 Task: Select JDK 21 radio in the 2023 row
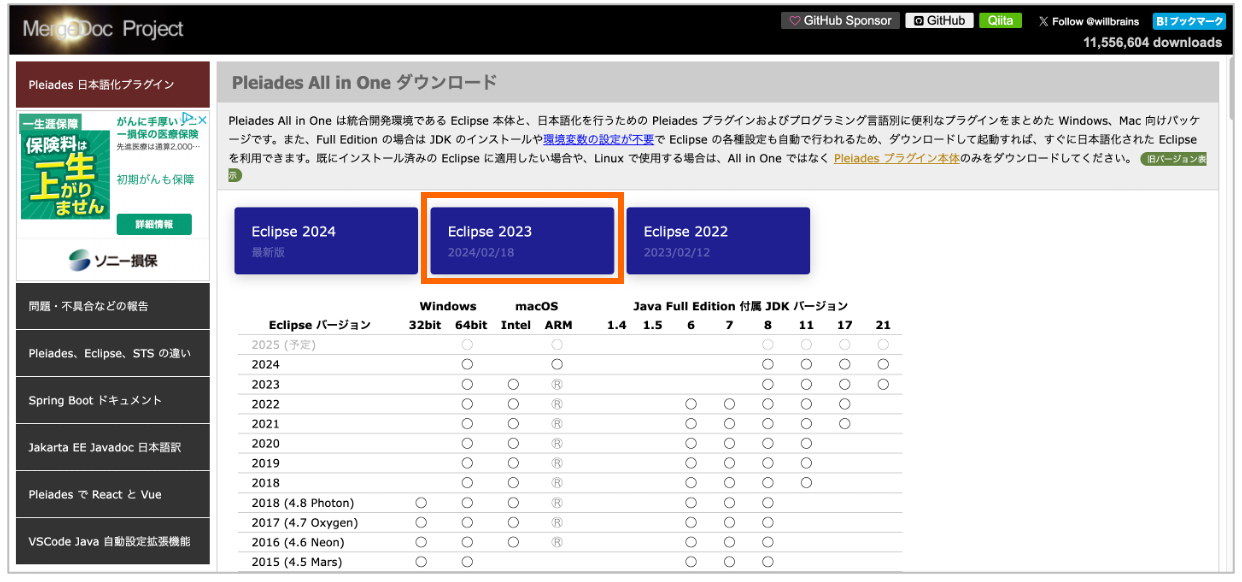tap(882, 383)
